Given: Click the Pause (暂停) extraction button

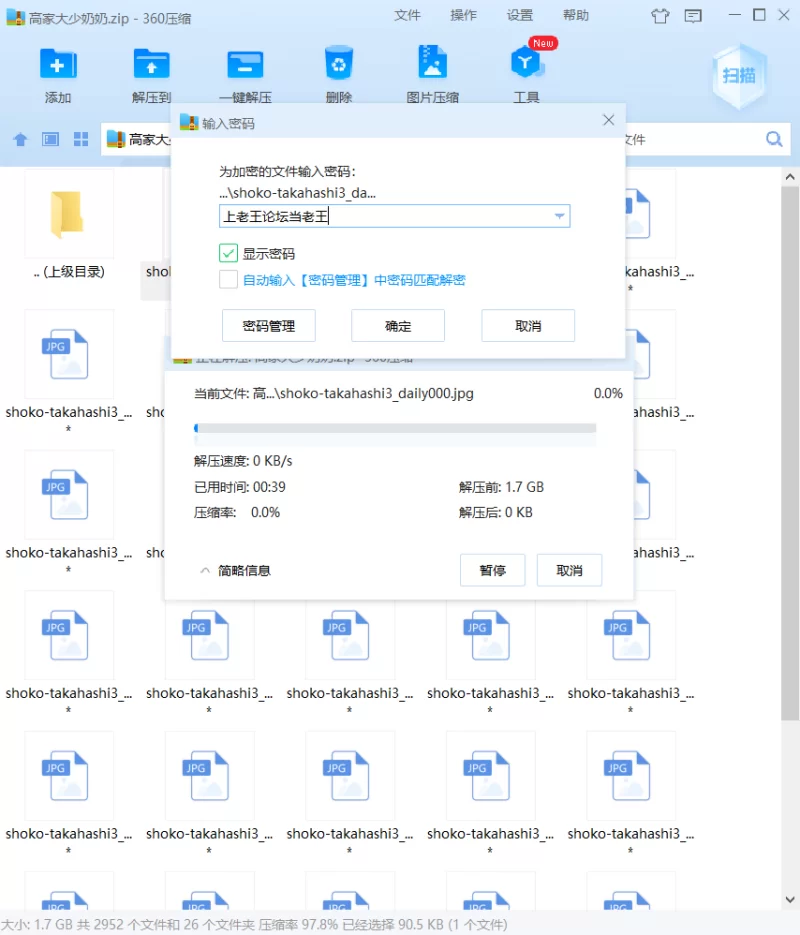Looking at the screenshot, I should (492, 570).
